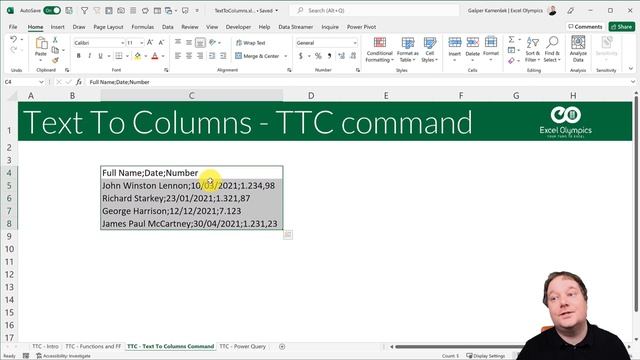Click the Format Painter brush icon

[x=55, y=60]
